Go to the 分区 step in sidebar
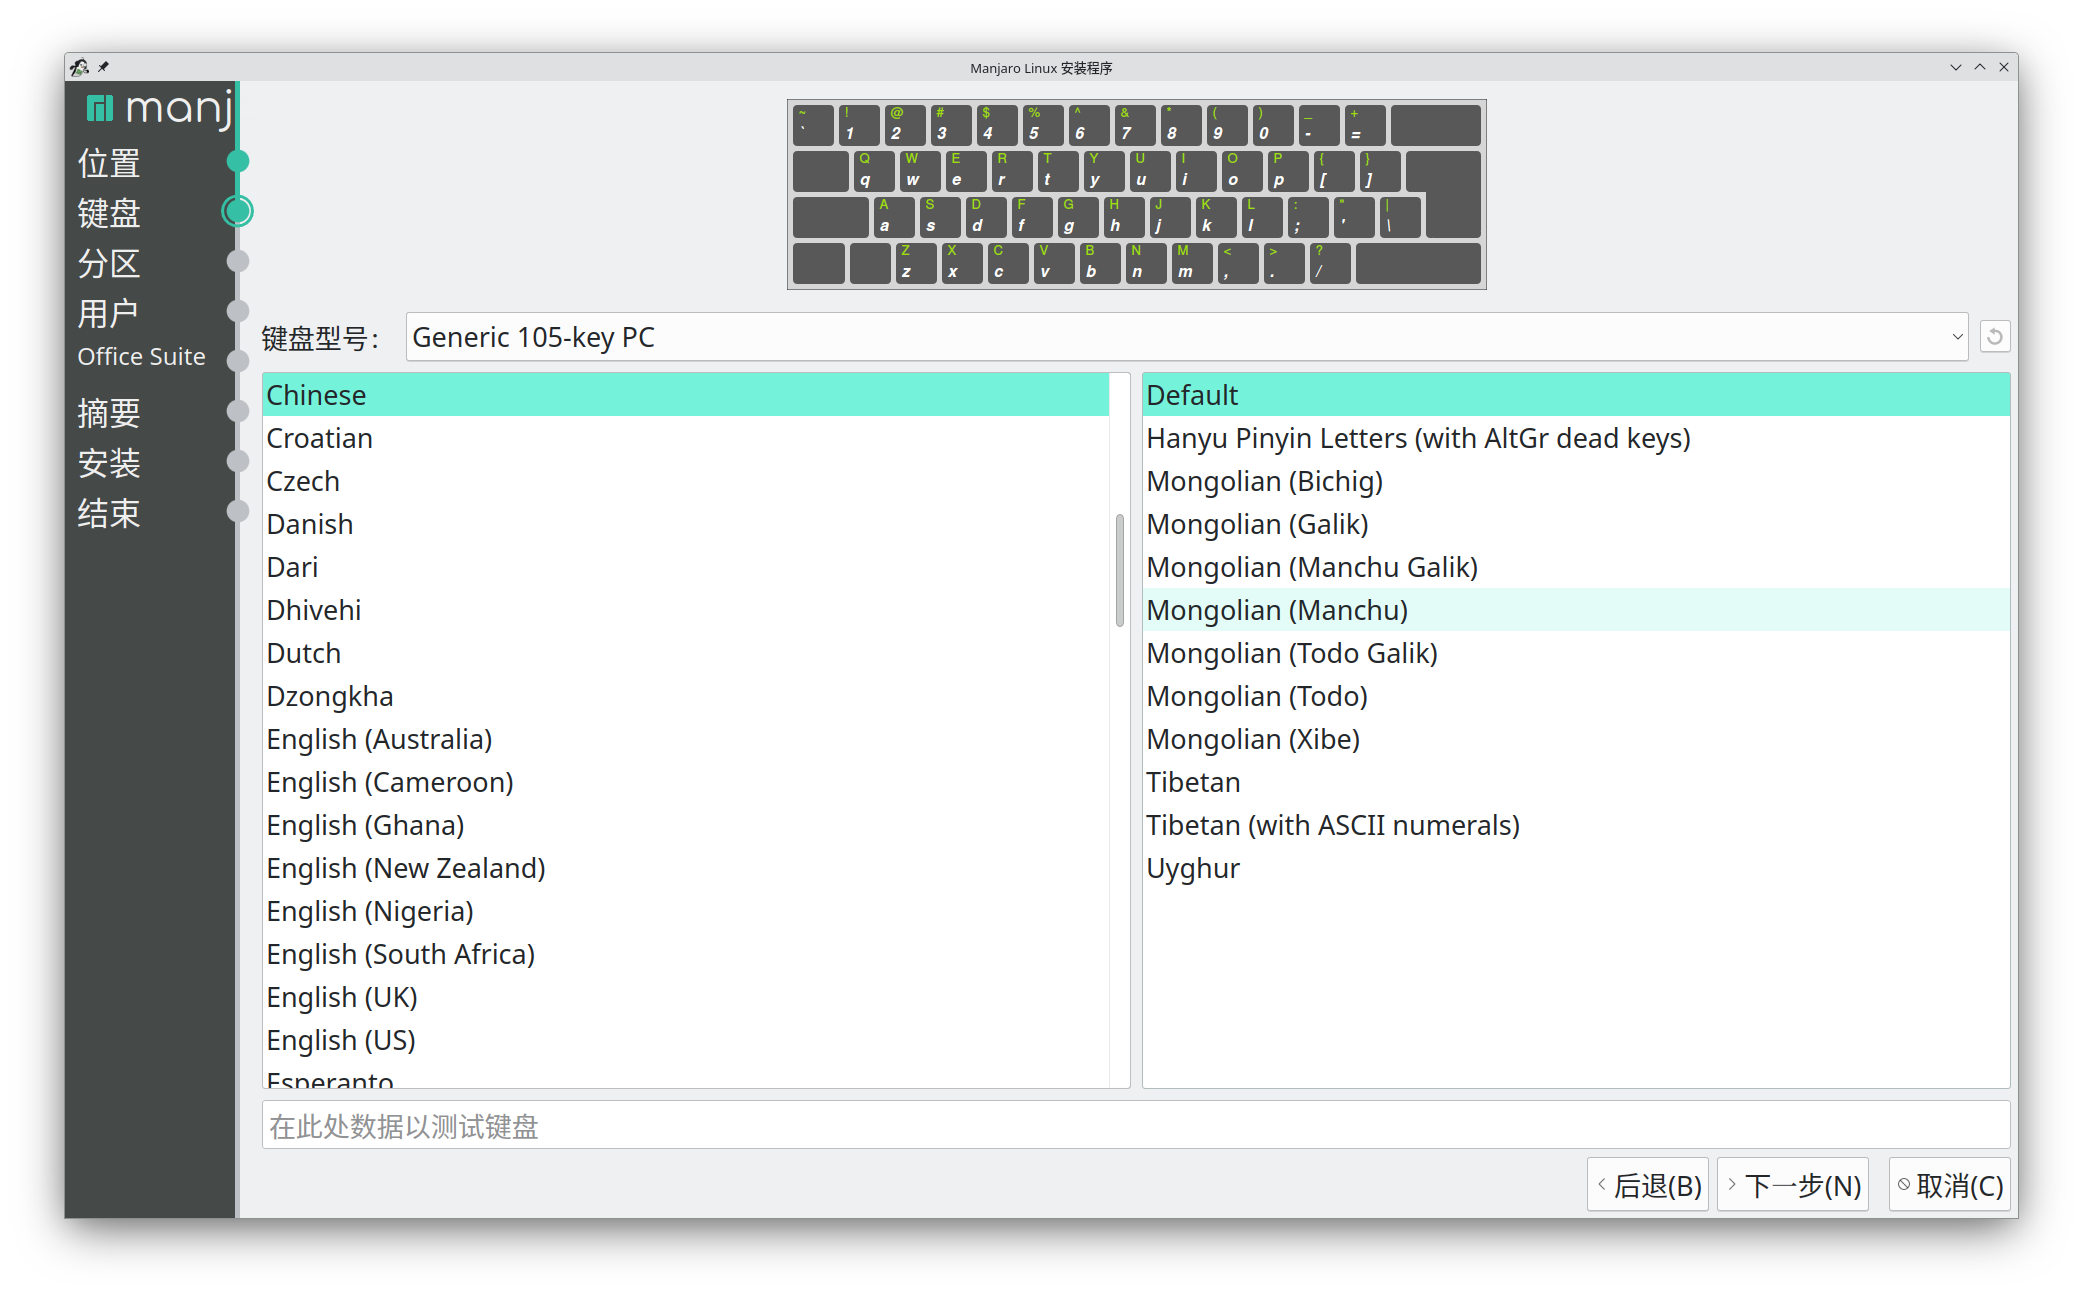 point(109,263)
